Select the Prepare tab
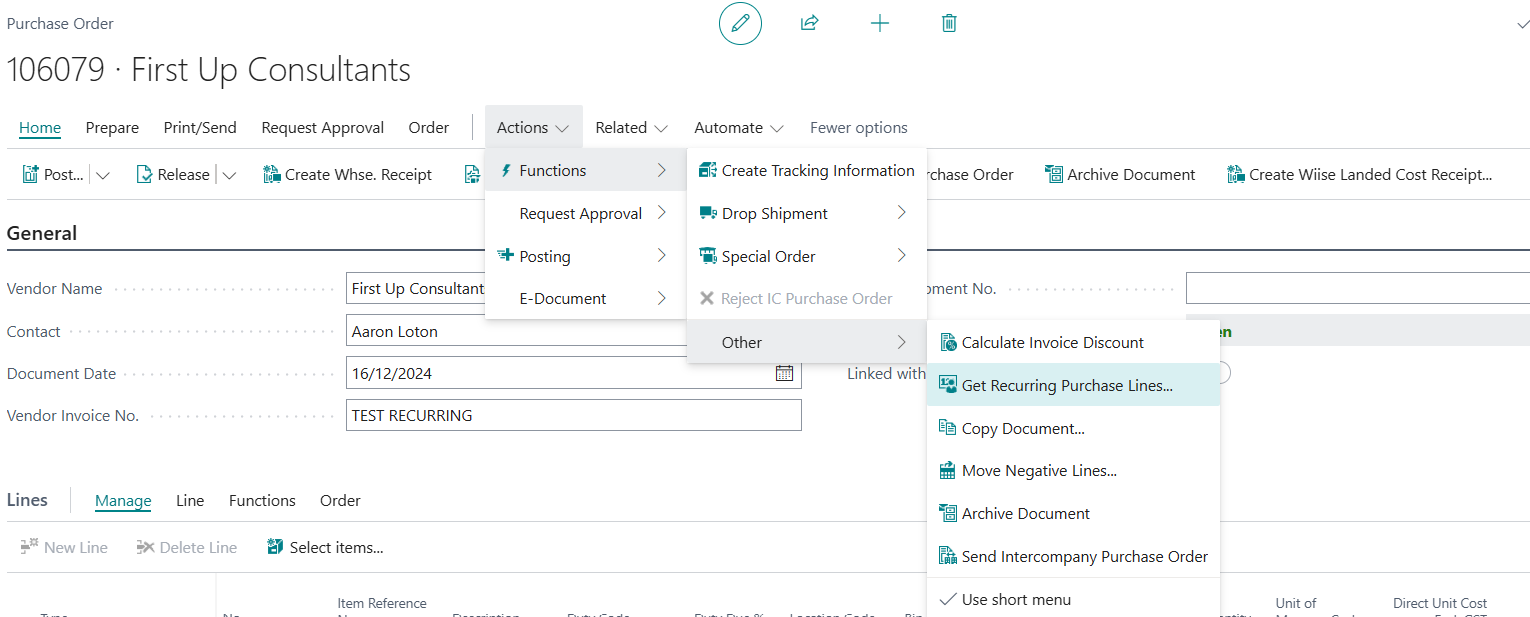Image resolution: width=1530 pixels, height=617 pixels. (112, 127)
